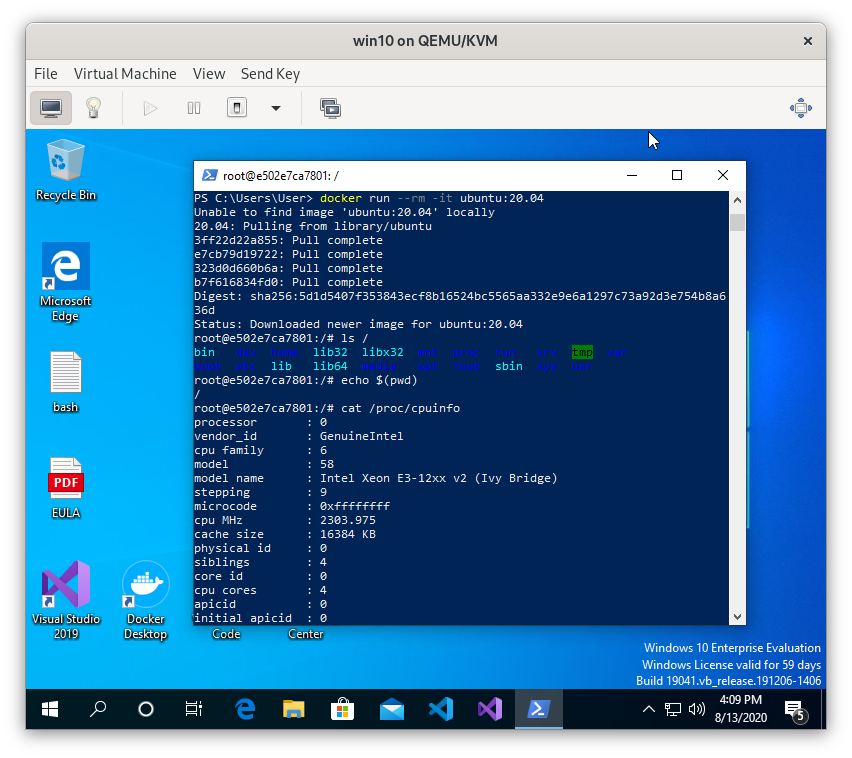Open the Action Center notifications
The height and width of the screenshot is (758, 852).
tap(795, 710)
